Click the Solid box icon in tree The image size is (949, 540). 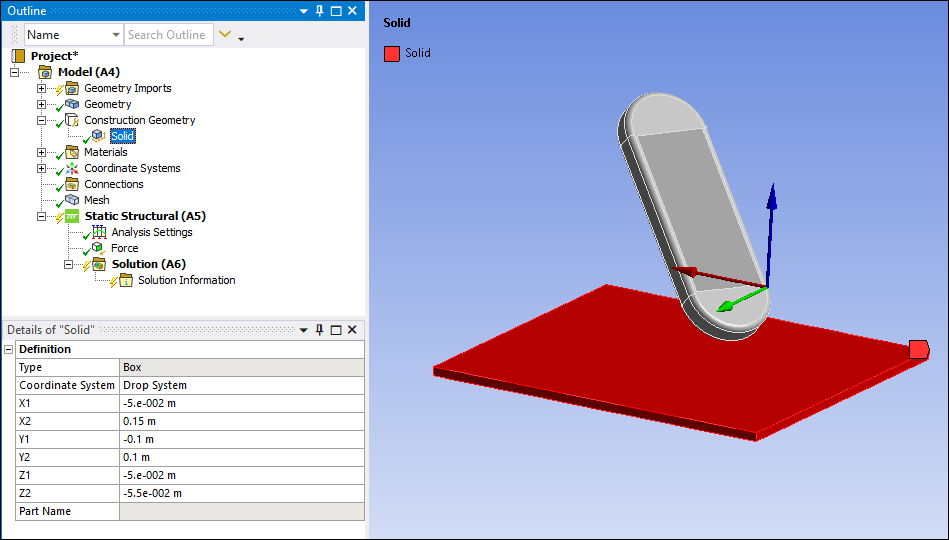pos(98,136)
